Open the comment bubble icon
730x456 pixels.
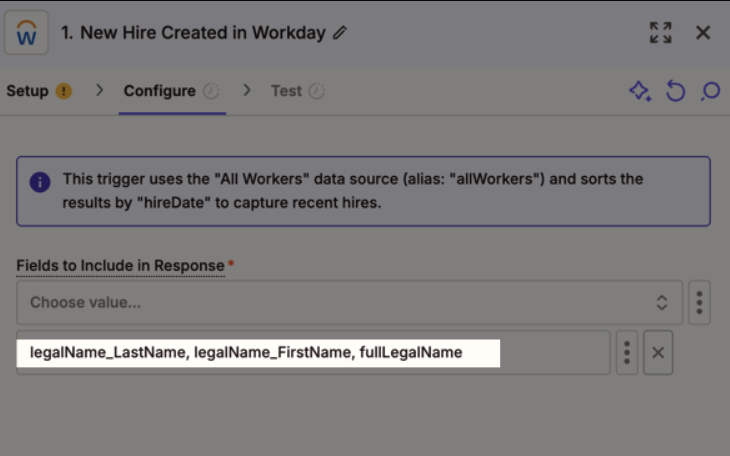pos(710,91)
